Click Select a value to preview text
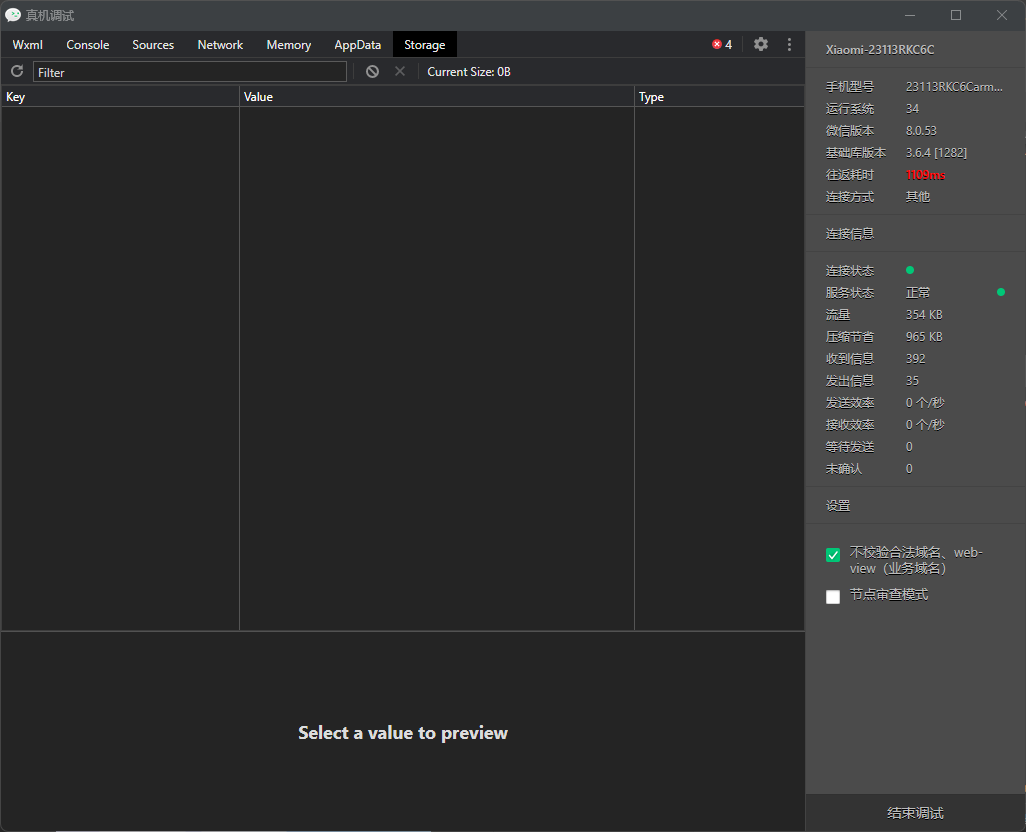 click(403, 733)
